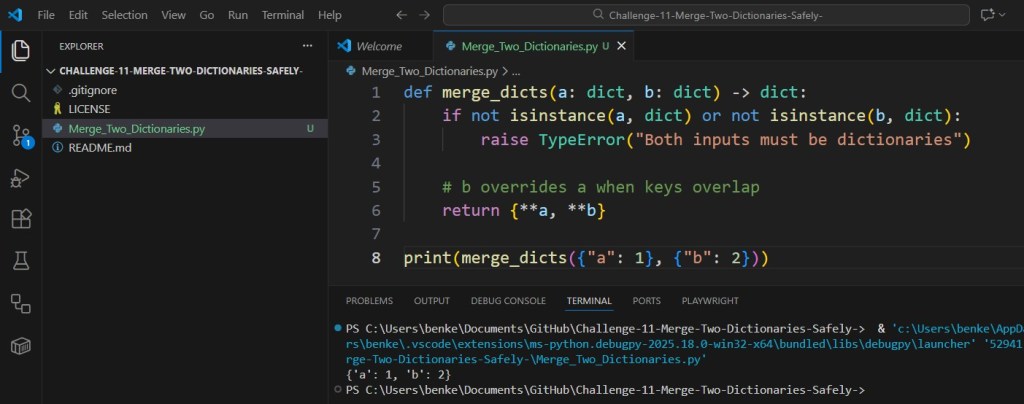Select the TERMINAL panel tab

[x=589, y=301]
